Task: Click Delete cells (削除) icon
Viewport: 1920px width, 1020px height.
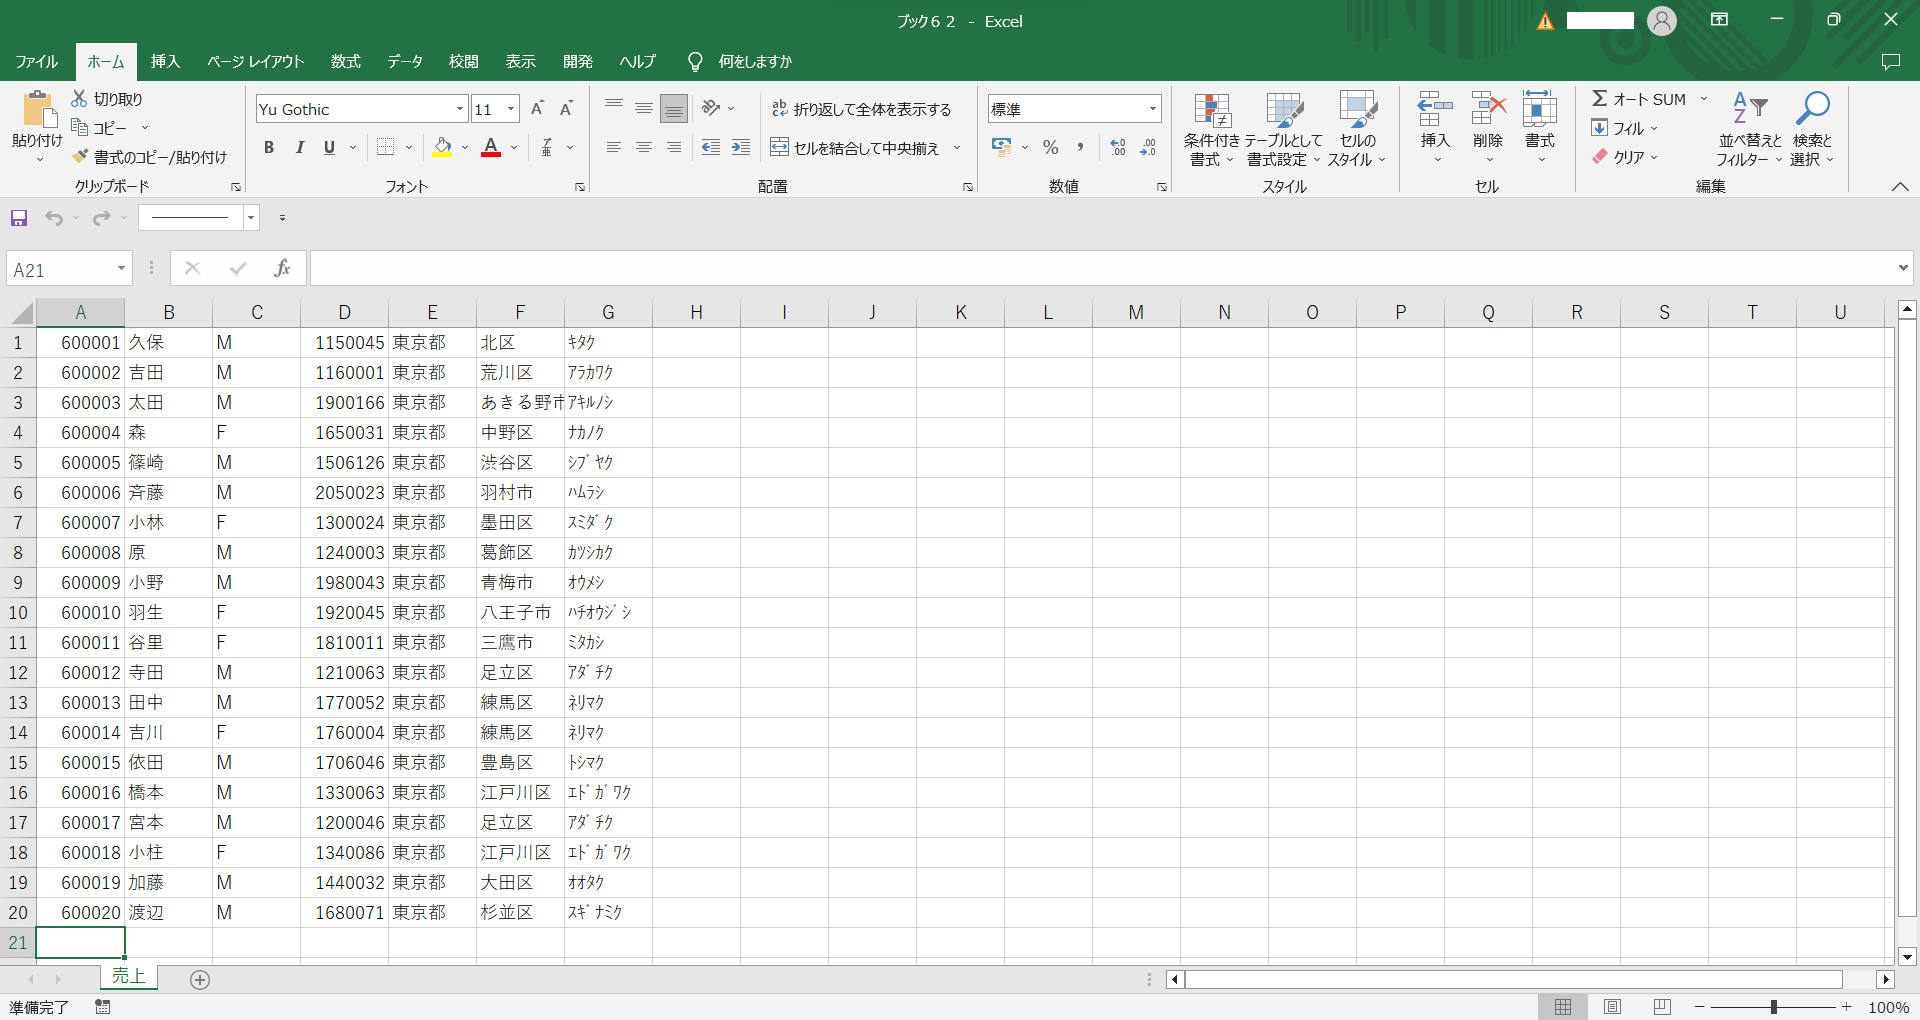Action: tap(1488, 109)
